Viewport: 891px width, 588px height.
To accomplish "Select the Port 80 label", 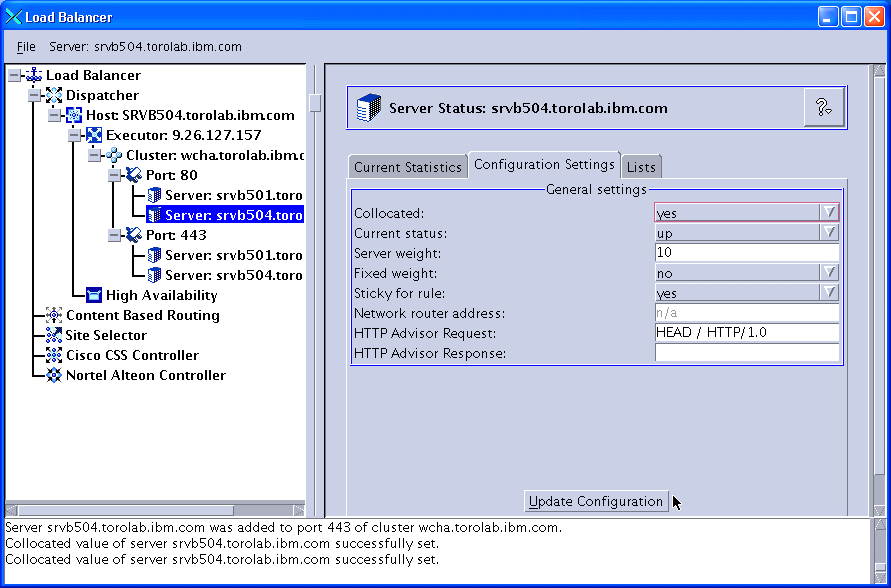I will (x=172, y=175).
